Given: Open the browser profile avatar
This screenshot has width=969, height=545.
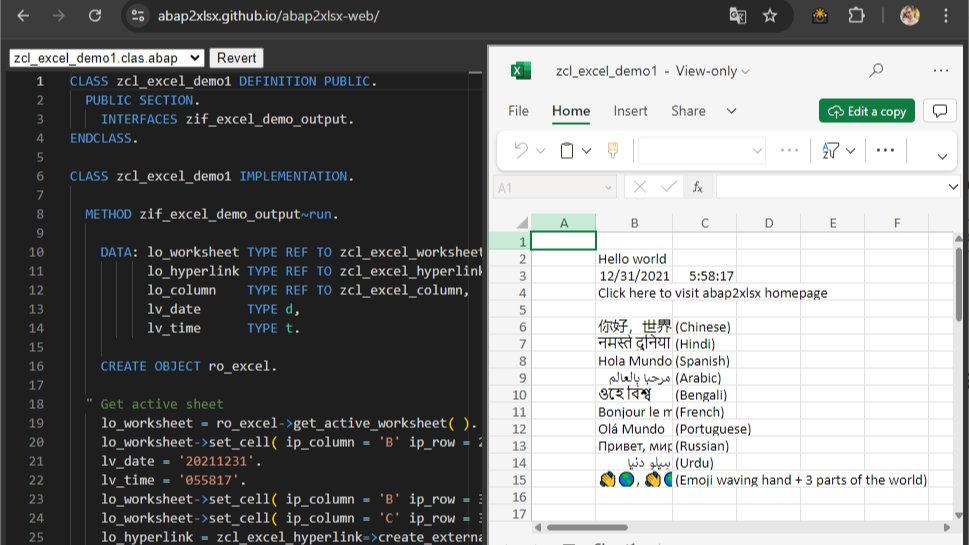Looking at the screenshot, I should 909,15.
